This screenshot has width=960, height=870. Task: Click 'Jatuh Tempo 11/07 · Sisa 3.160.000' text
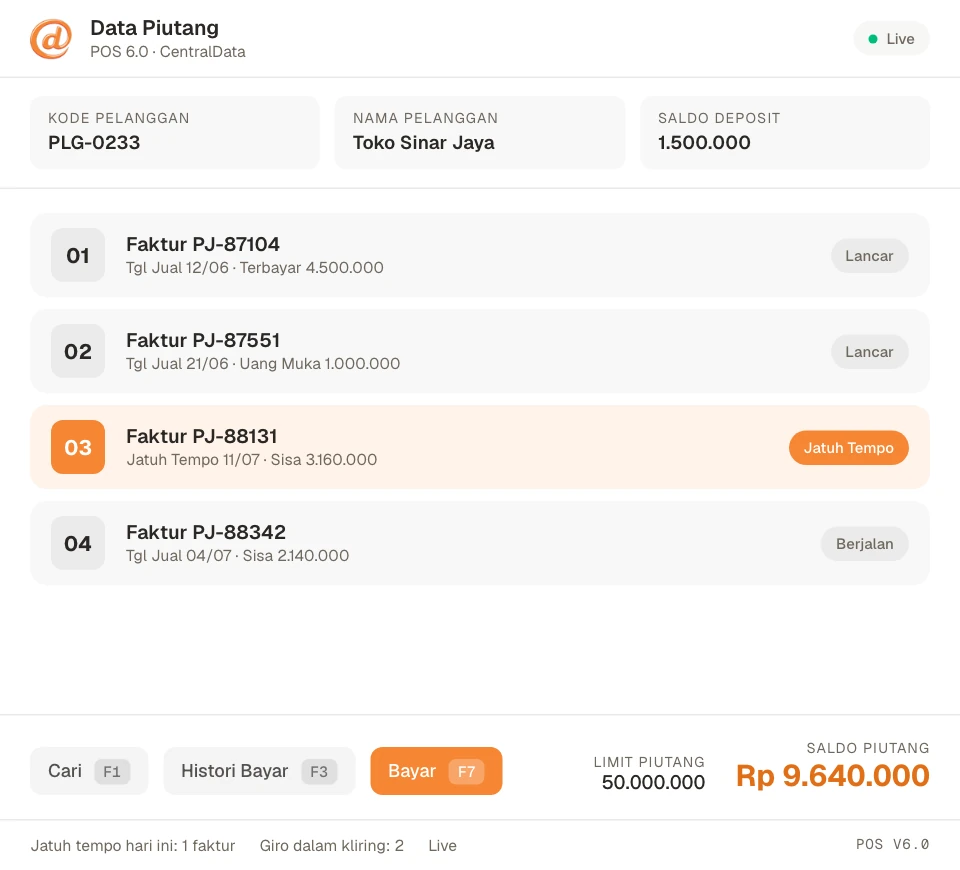coord(252,460)
